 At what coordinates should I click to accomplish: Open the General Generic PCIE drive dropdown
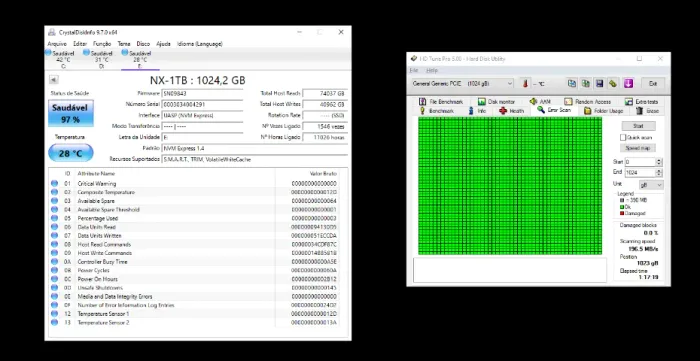(x=462, y=83)
